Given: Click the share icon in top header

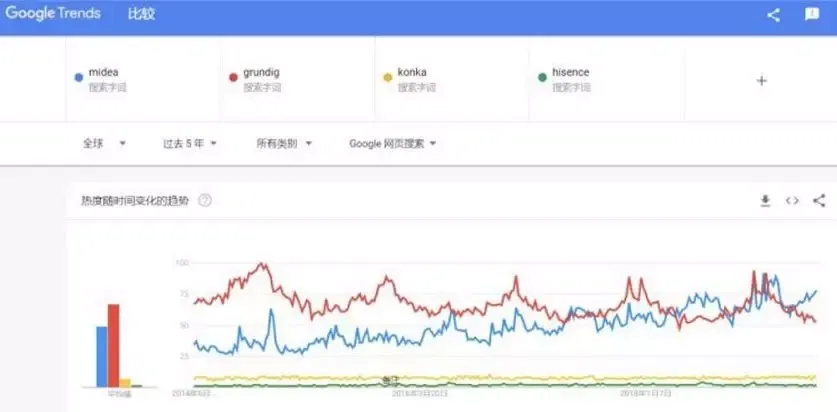Looking at the screenshot, I should point(773,15).
